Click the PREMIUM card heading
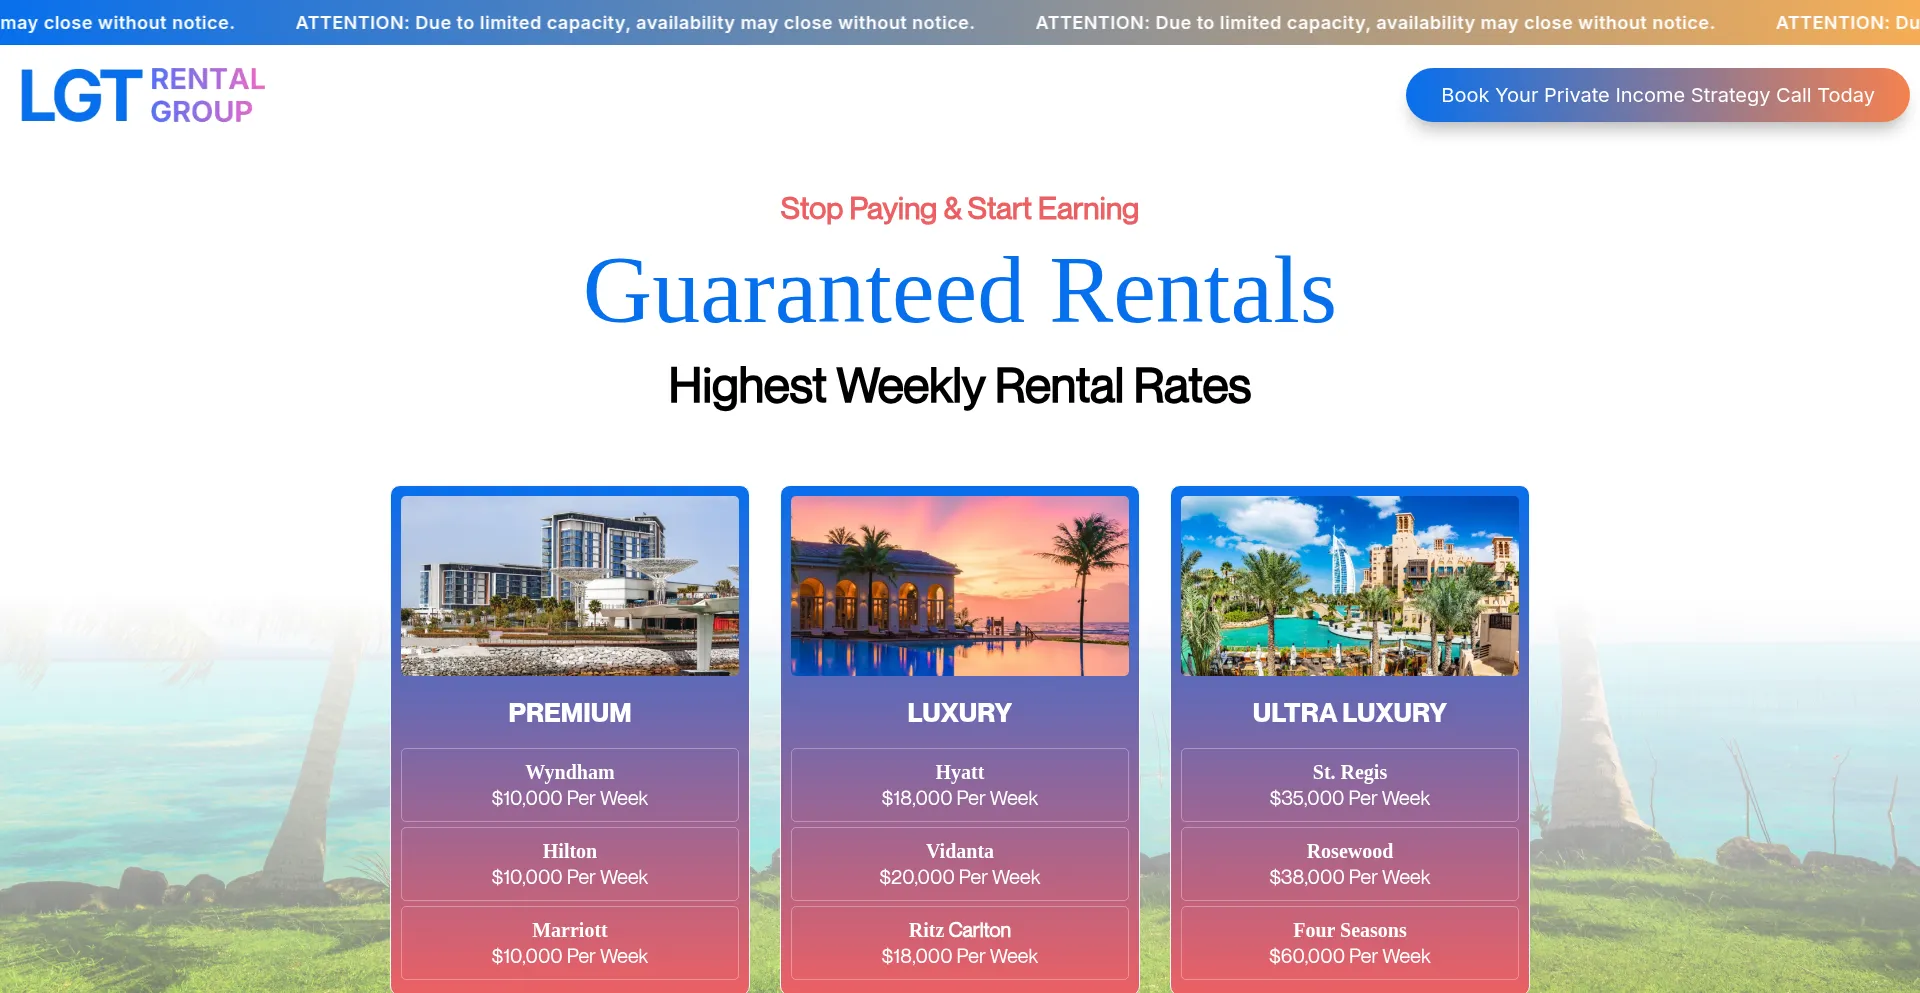This screenshot has width=1920, height=993. click(x=570, y=713)
